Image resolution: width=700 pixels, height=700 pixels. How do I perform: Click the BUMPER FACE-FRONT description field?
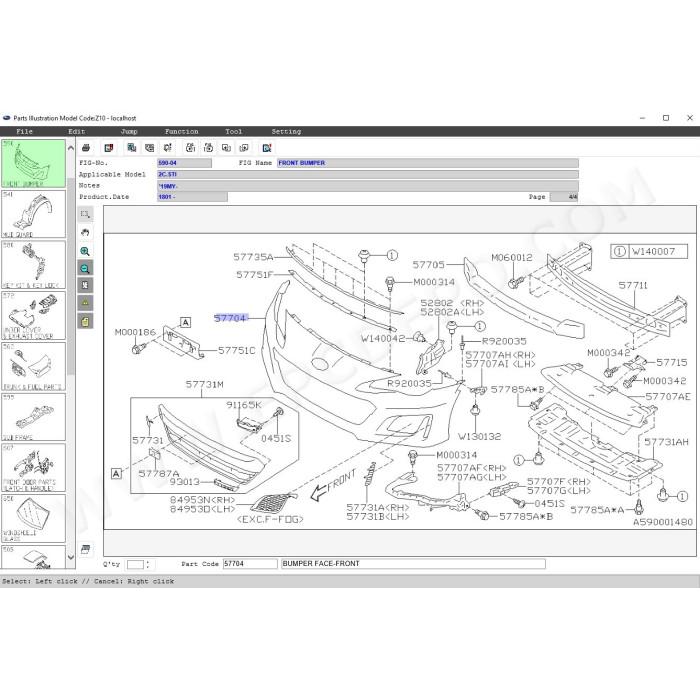click(413, 564)
